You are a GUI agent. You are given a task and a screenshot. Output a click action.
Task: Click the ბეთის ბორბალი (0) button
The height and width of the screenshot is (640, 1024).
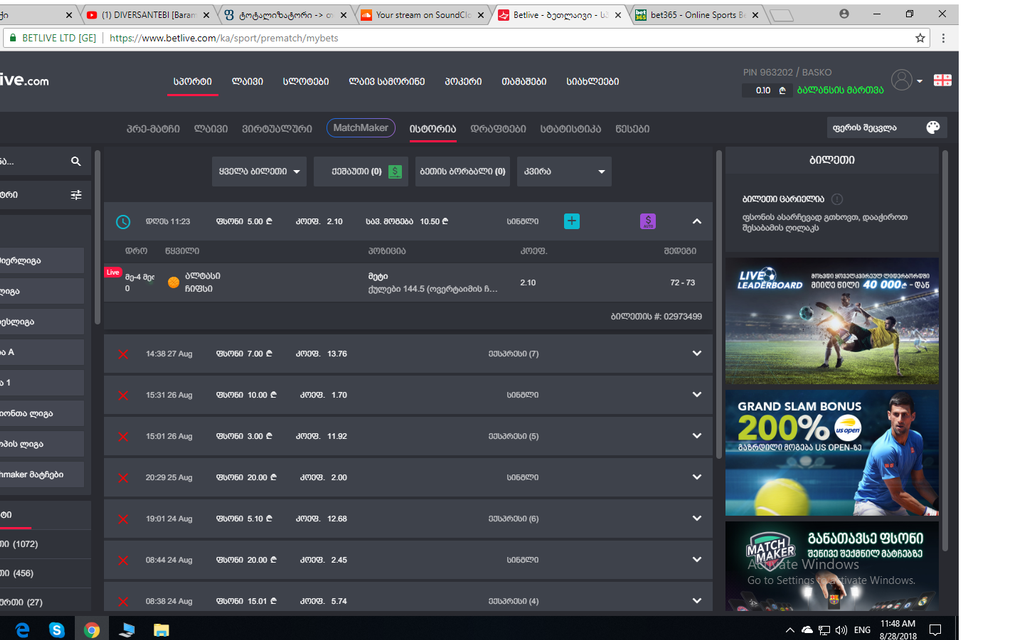coord(462,171)
